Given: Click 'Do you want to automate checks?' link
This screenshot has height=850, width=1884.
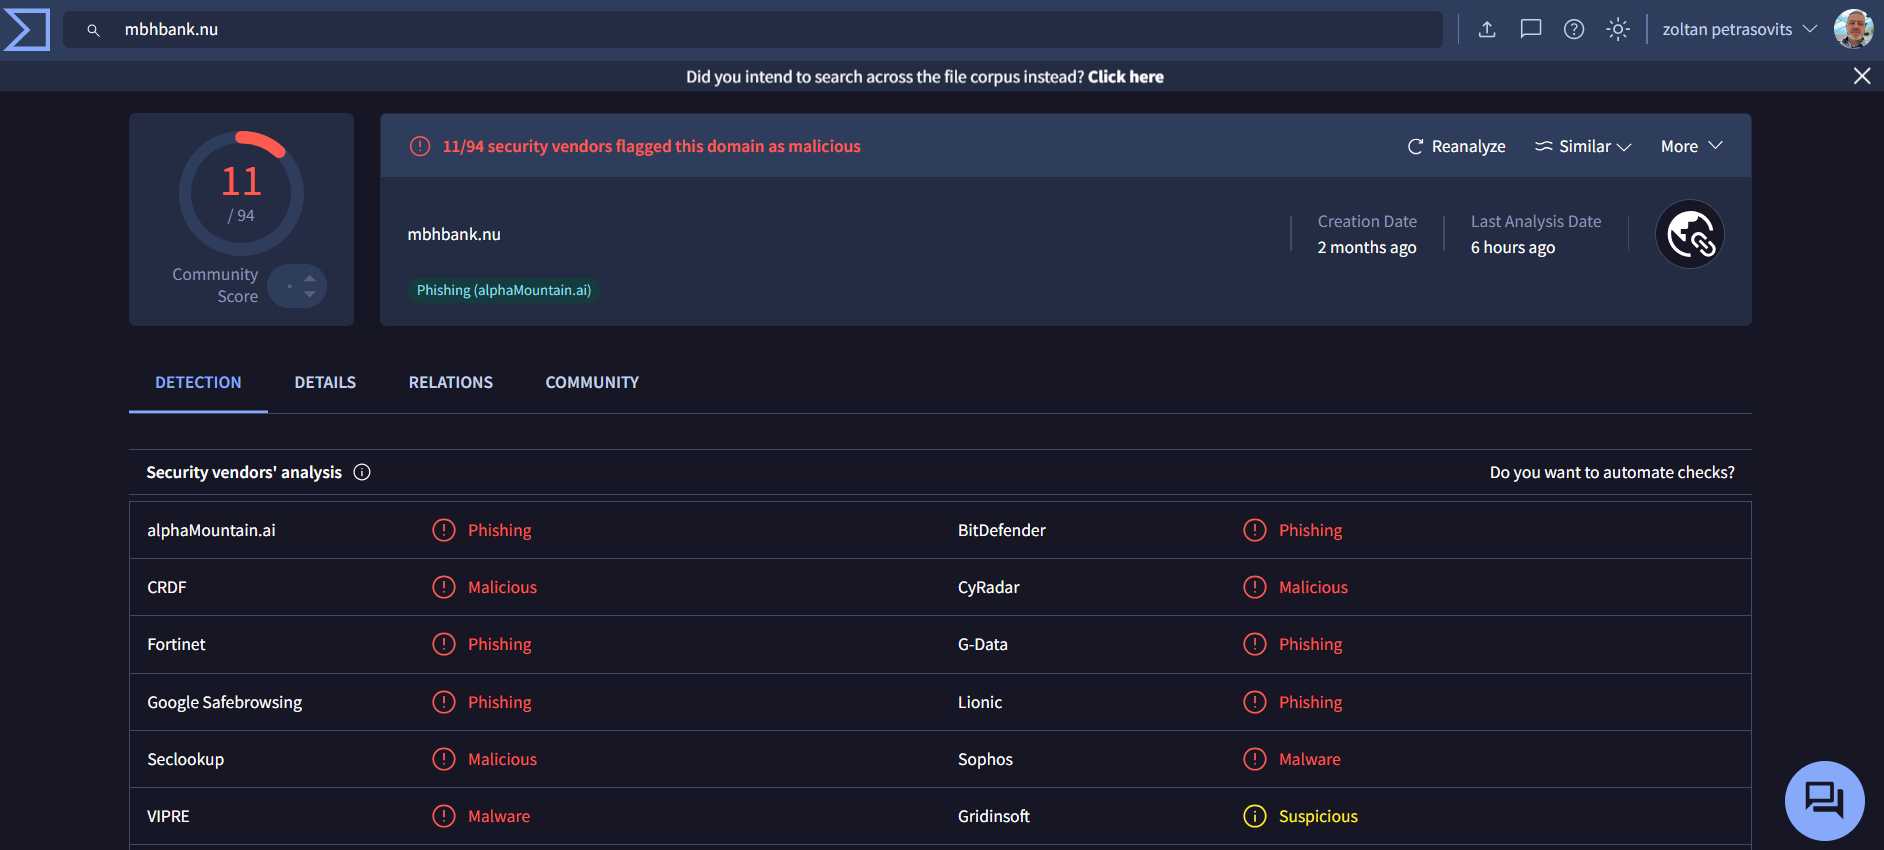Looking at the screenshot, I should click(1612, 472).
